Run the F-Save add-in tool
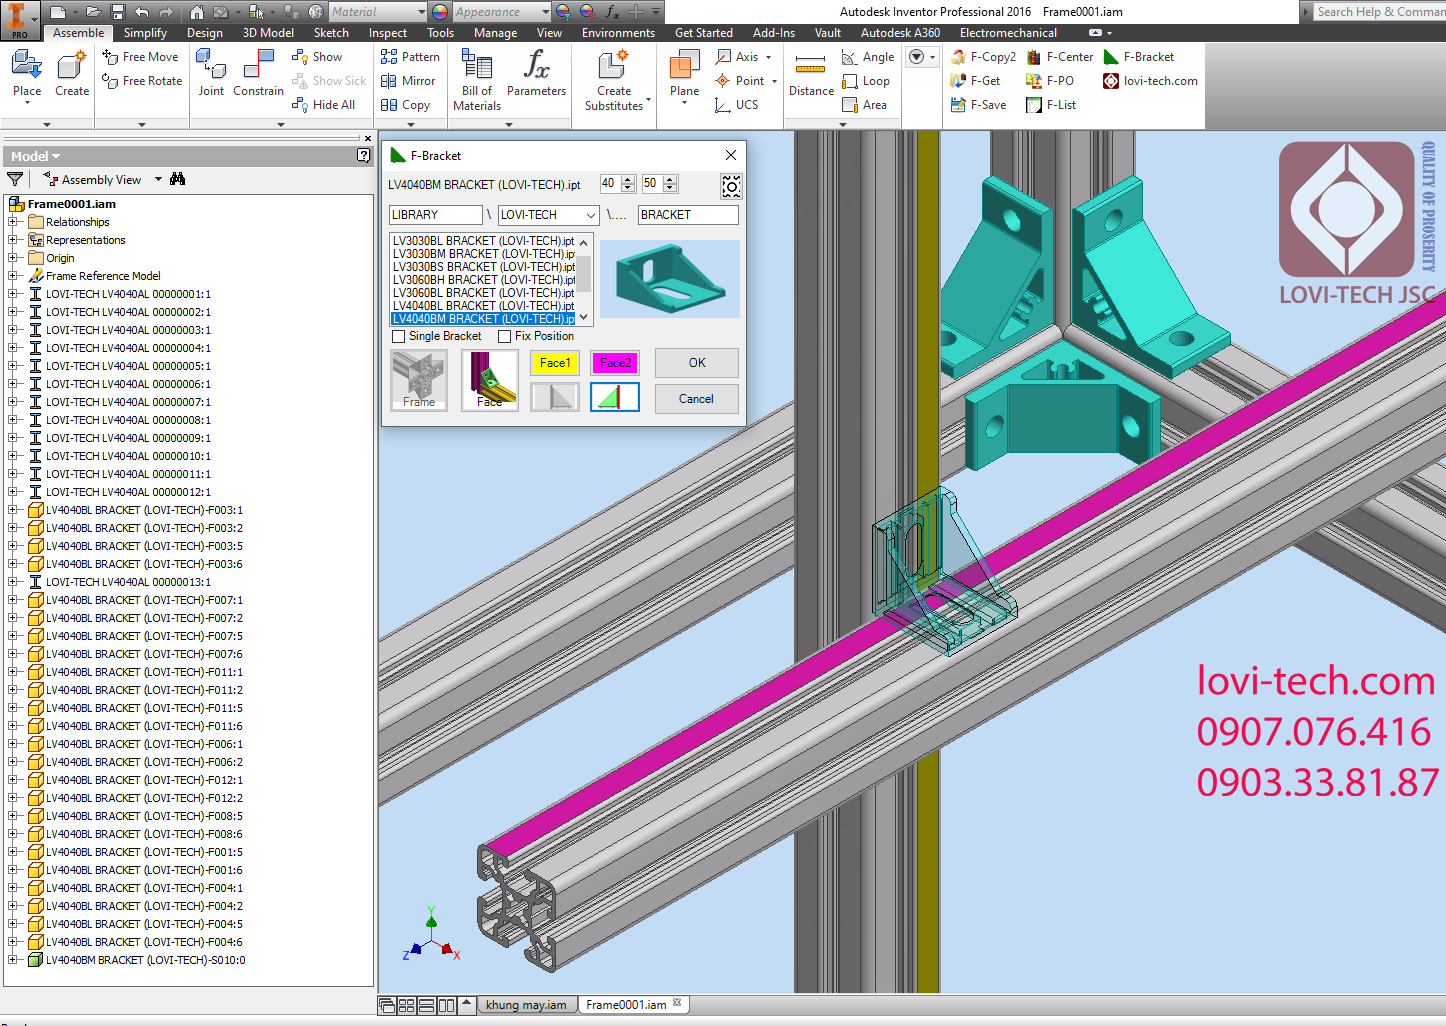The image size is (1446, 1026). pos(978,105)
